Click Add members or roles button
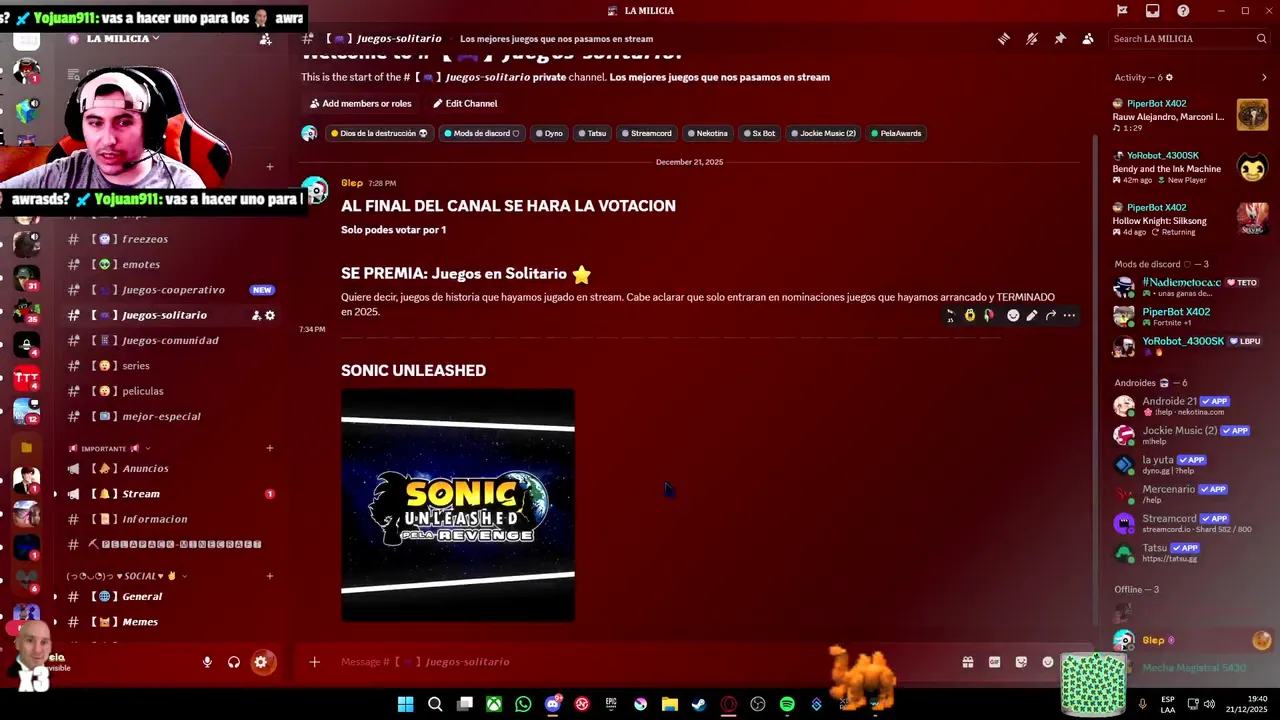This screenshot has width=1280, height=720. [x=361, y=103]
